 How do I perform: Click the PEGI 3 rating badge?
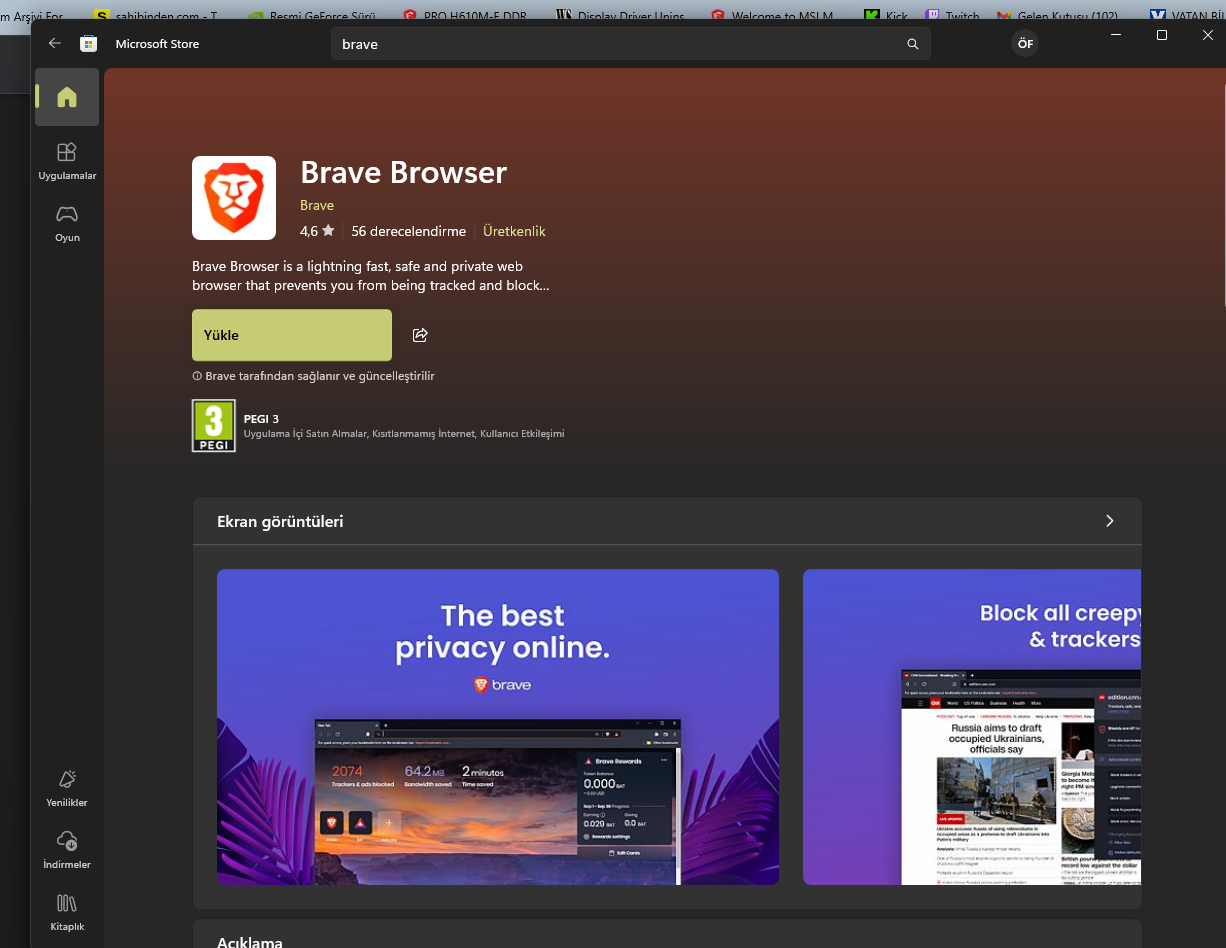pyautogui.click(x=214, y=426)
